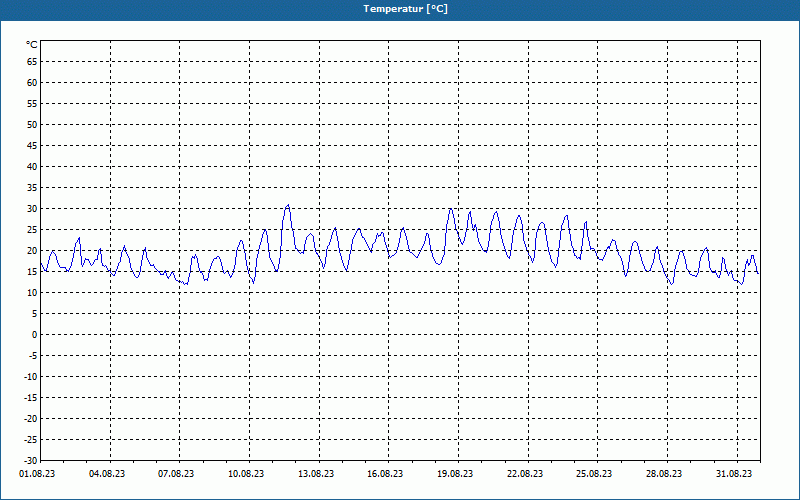Pick the 10.08.23 x-axis date label
800x500 pixels.
pos(246,474)
